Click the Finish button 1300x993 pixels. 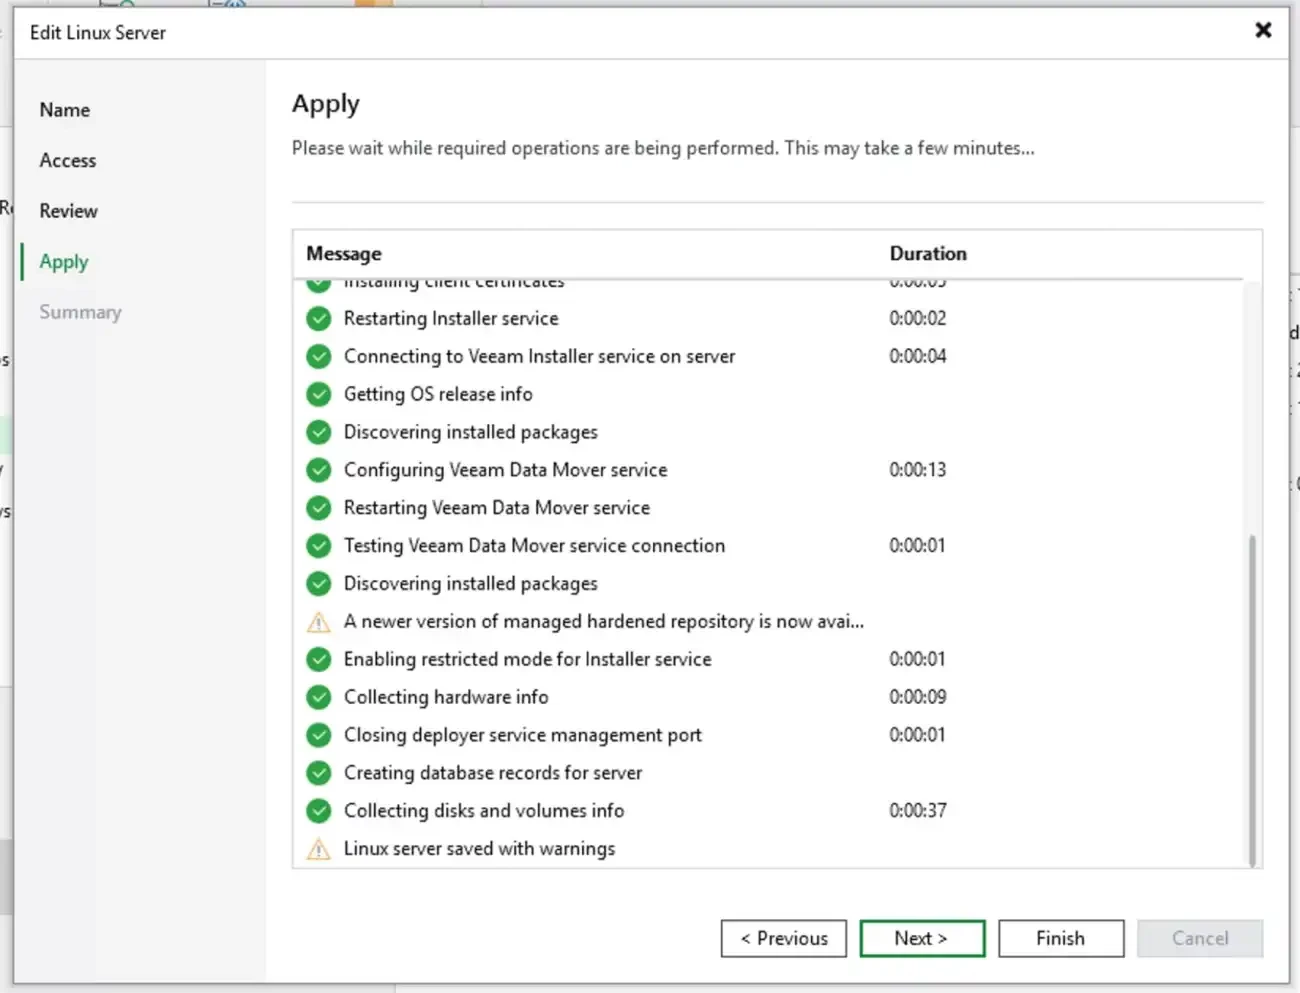pos(1060,938)
